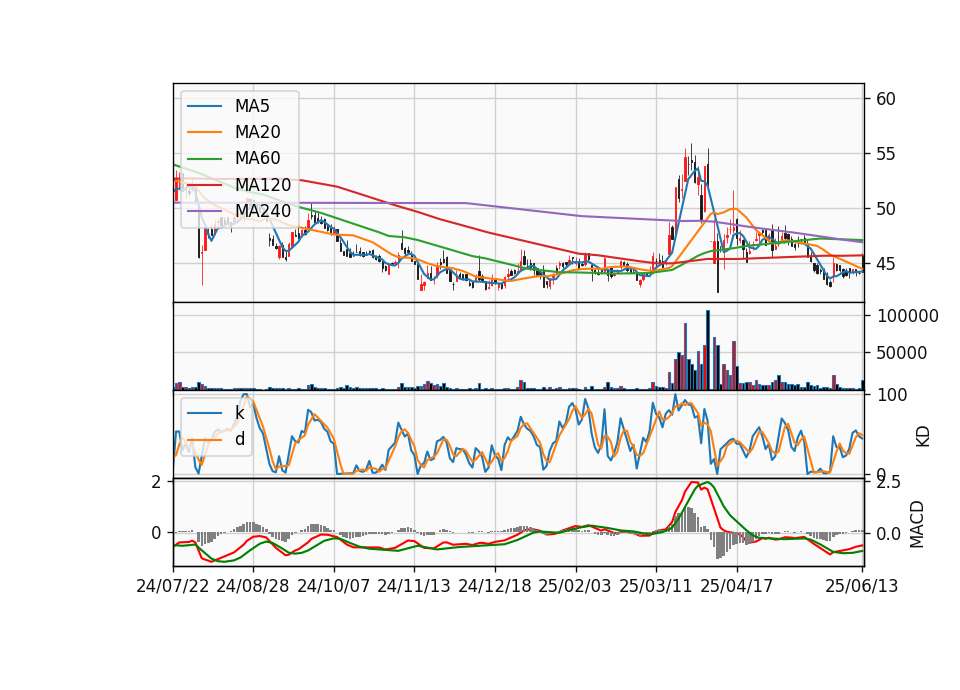Click the purple MA240 legend line sample
Viewport: 960px width, 690px height.
click(204, 212)
